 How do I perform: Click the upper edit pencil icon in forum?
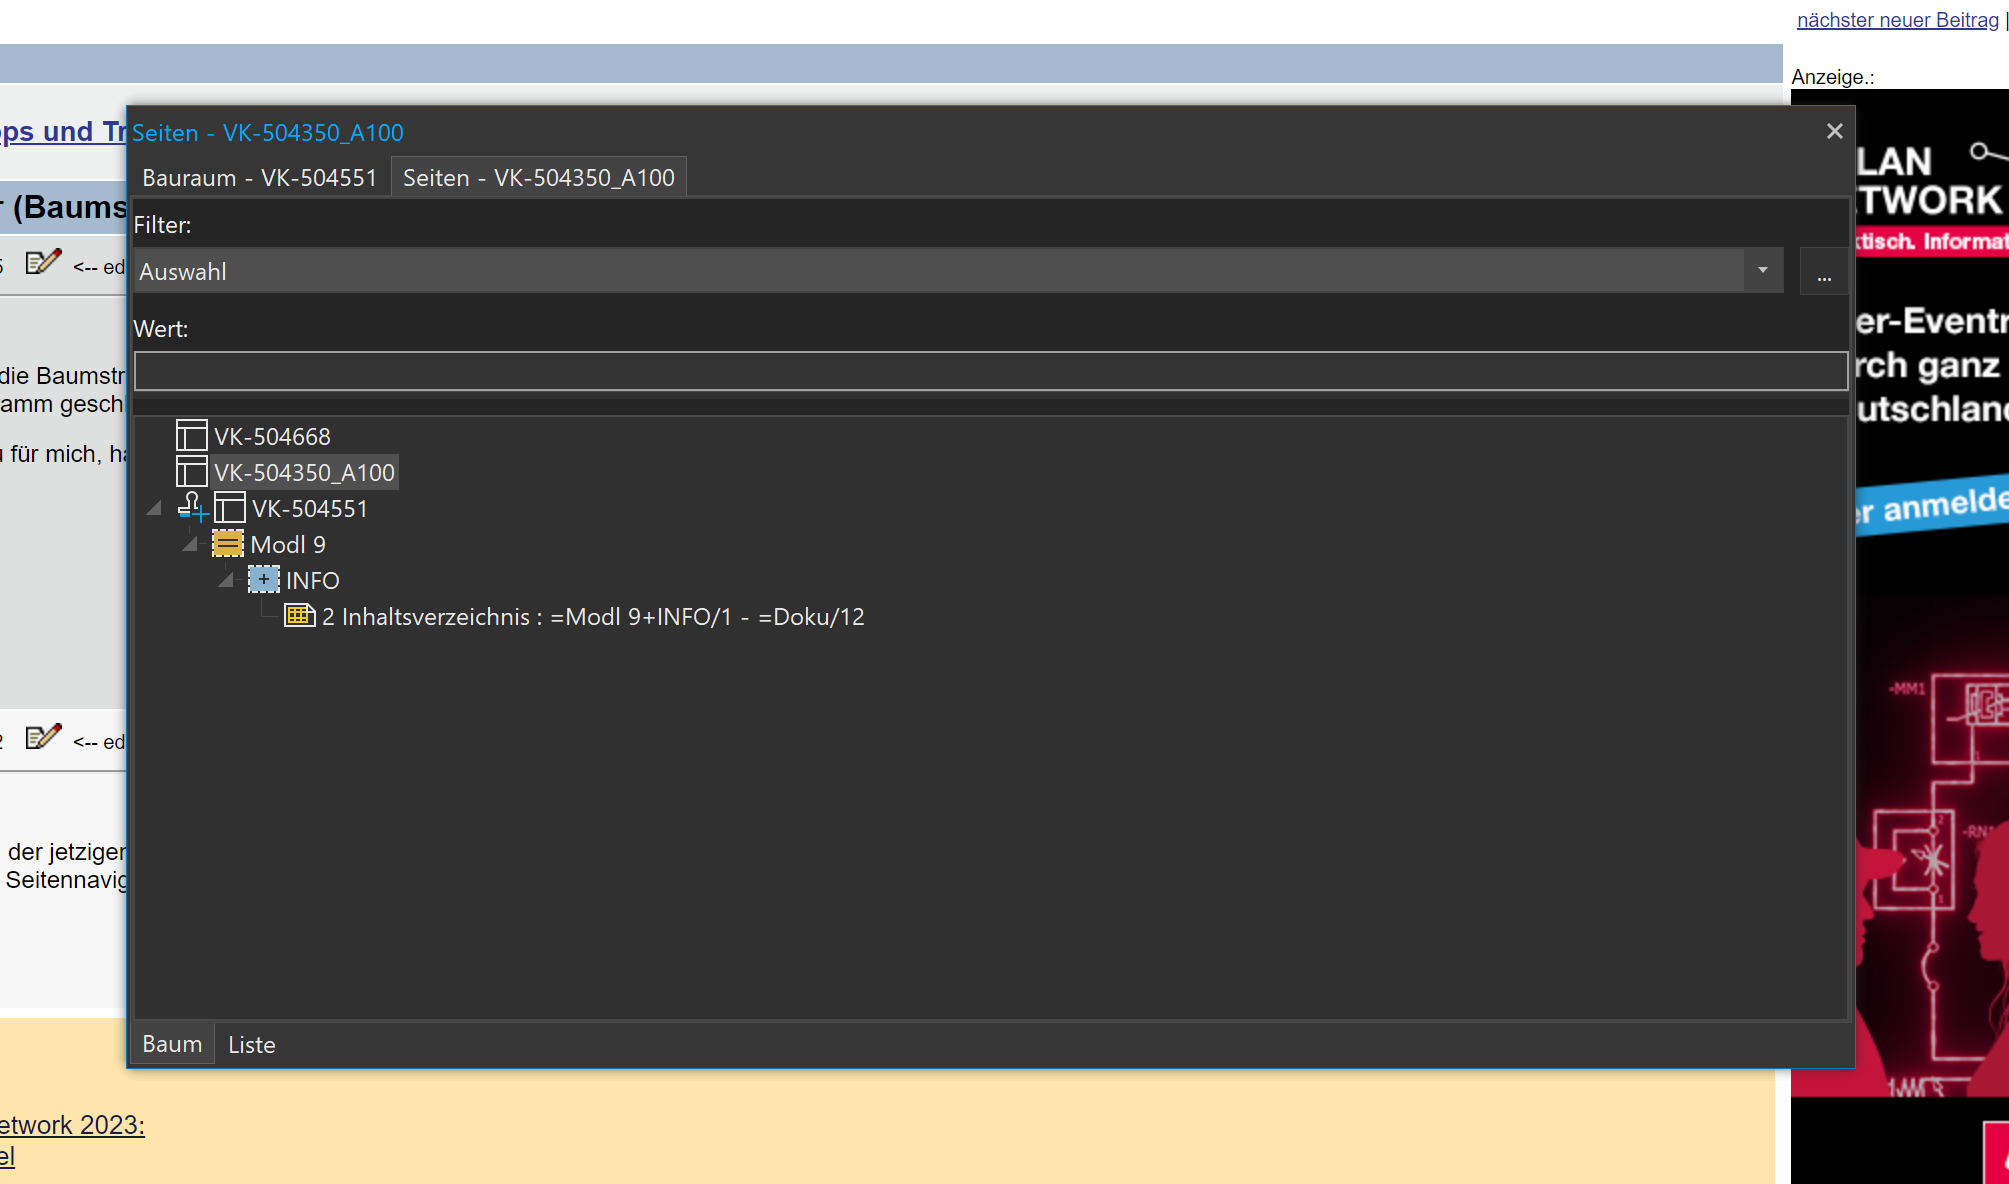coord(44,262)
